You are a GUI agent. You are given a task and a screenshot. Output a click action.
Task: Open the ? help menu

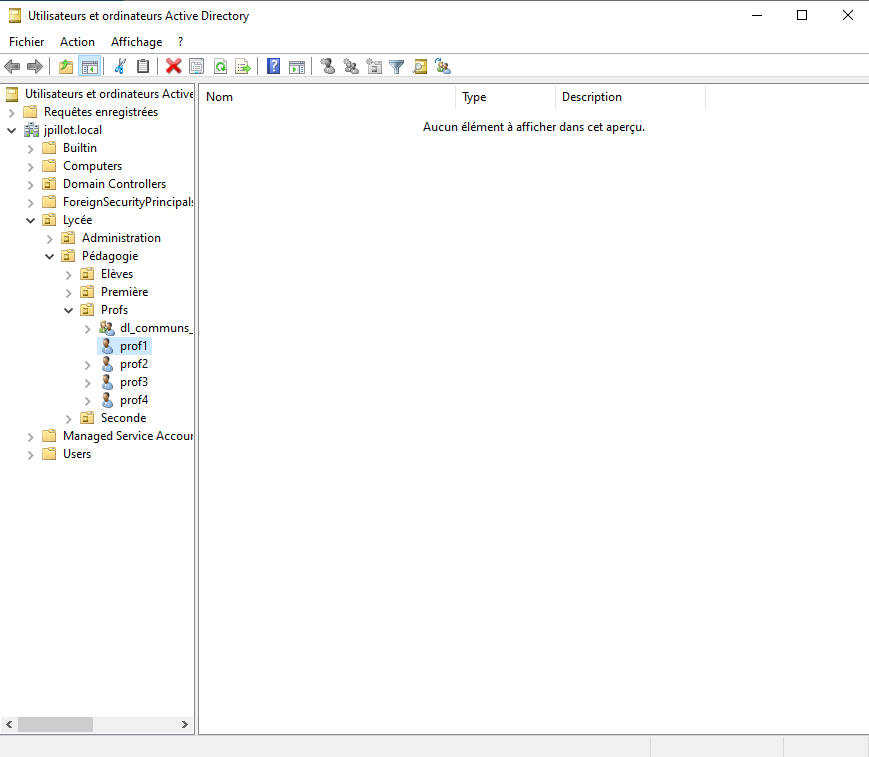pos(181,42)
